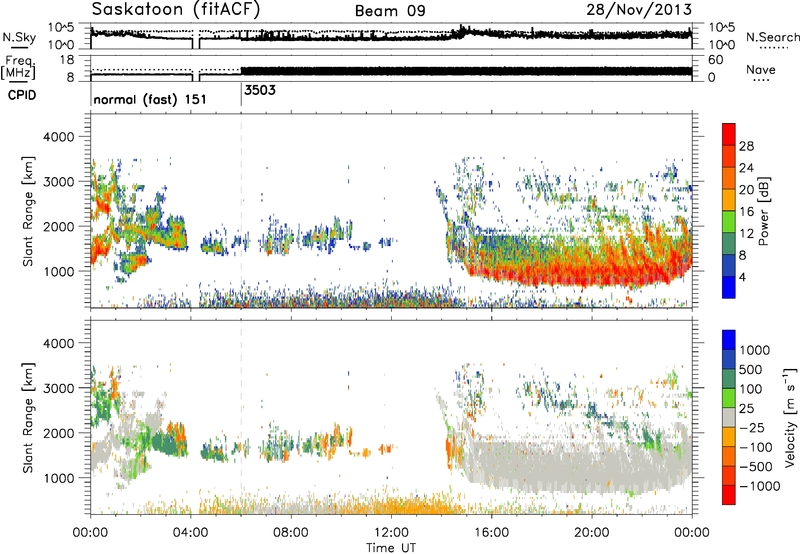The height and width of the screenshot is (554, 800).
Task: Click the "3503" CPID text
Action: pyautogui.click(x=260, y=90)
